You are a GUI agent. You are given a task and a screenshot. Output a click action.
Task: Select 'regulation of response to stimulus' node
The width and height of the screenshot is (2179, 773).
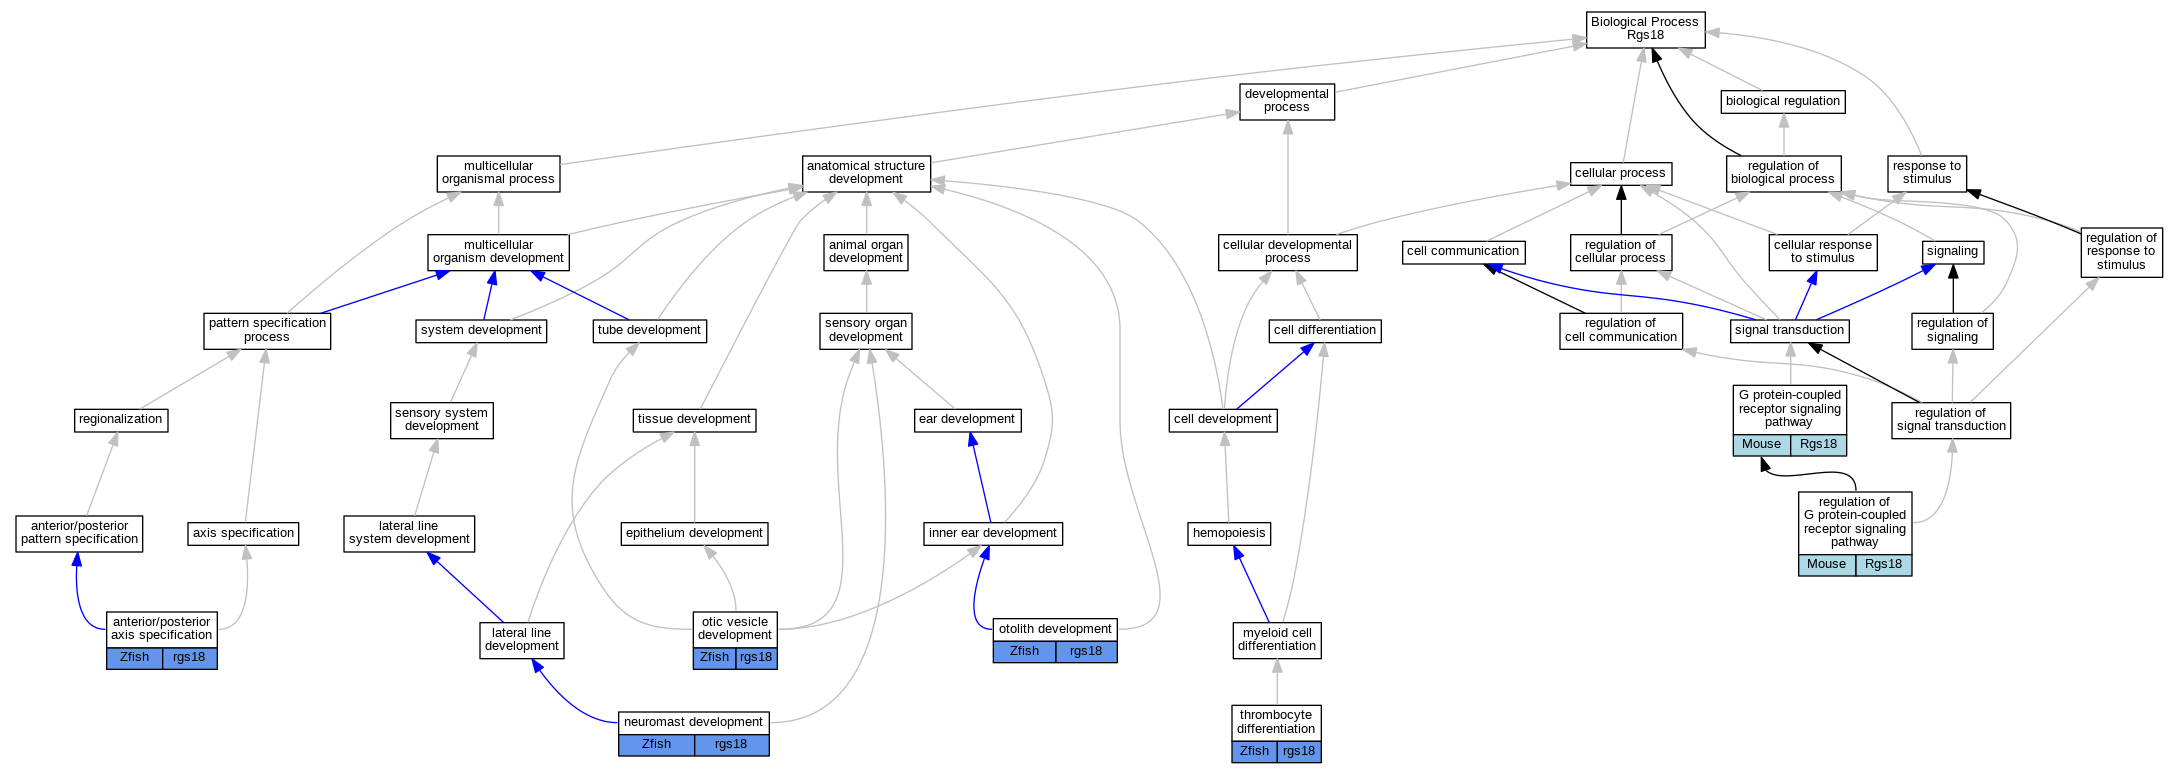(x=2121, y=252)
